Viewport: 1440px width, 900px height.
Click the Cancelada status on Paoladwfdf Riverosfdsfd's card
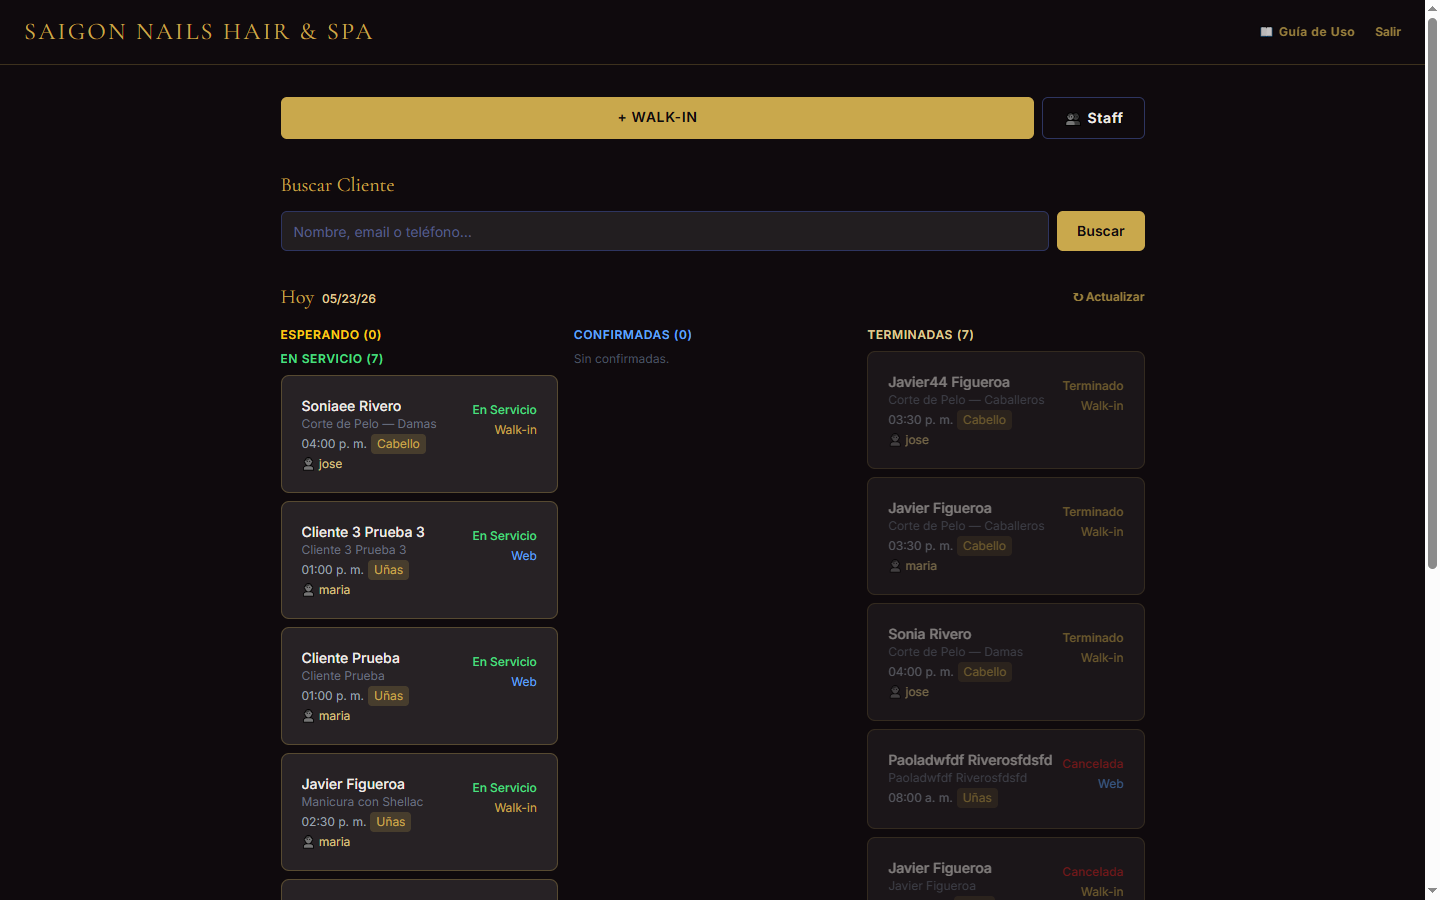pos(1093,764)
